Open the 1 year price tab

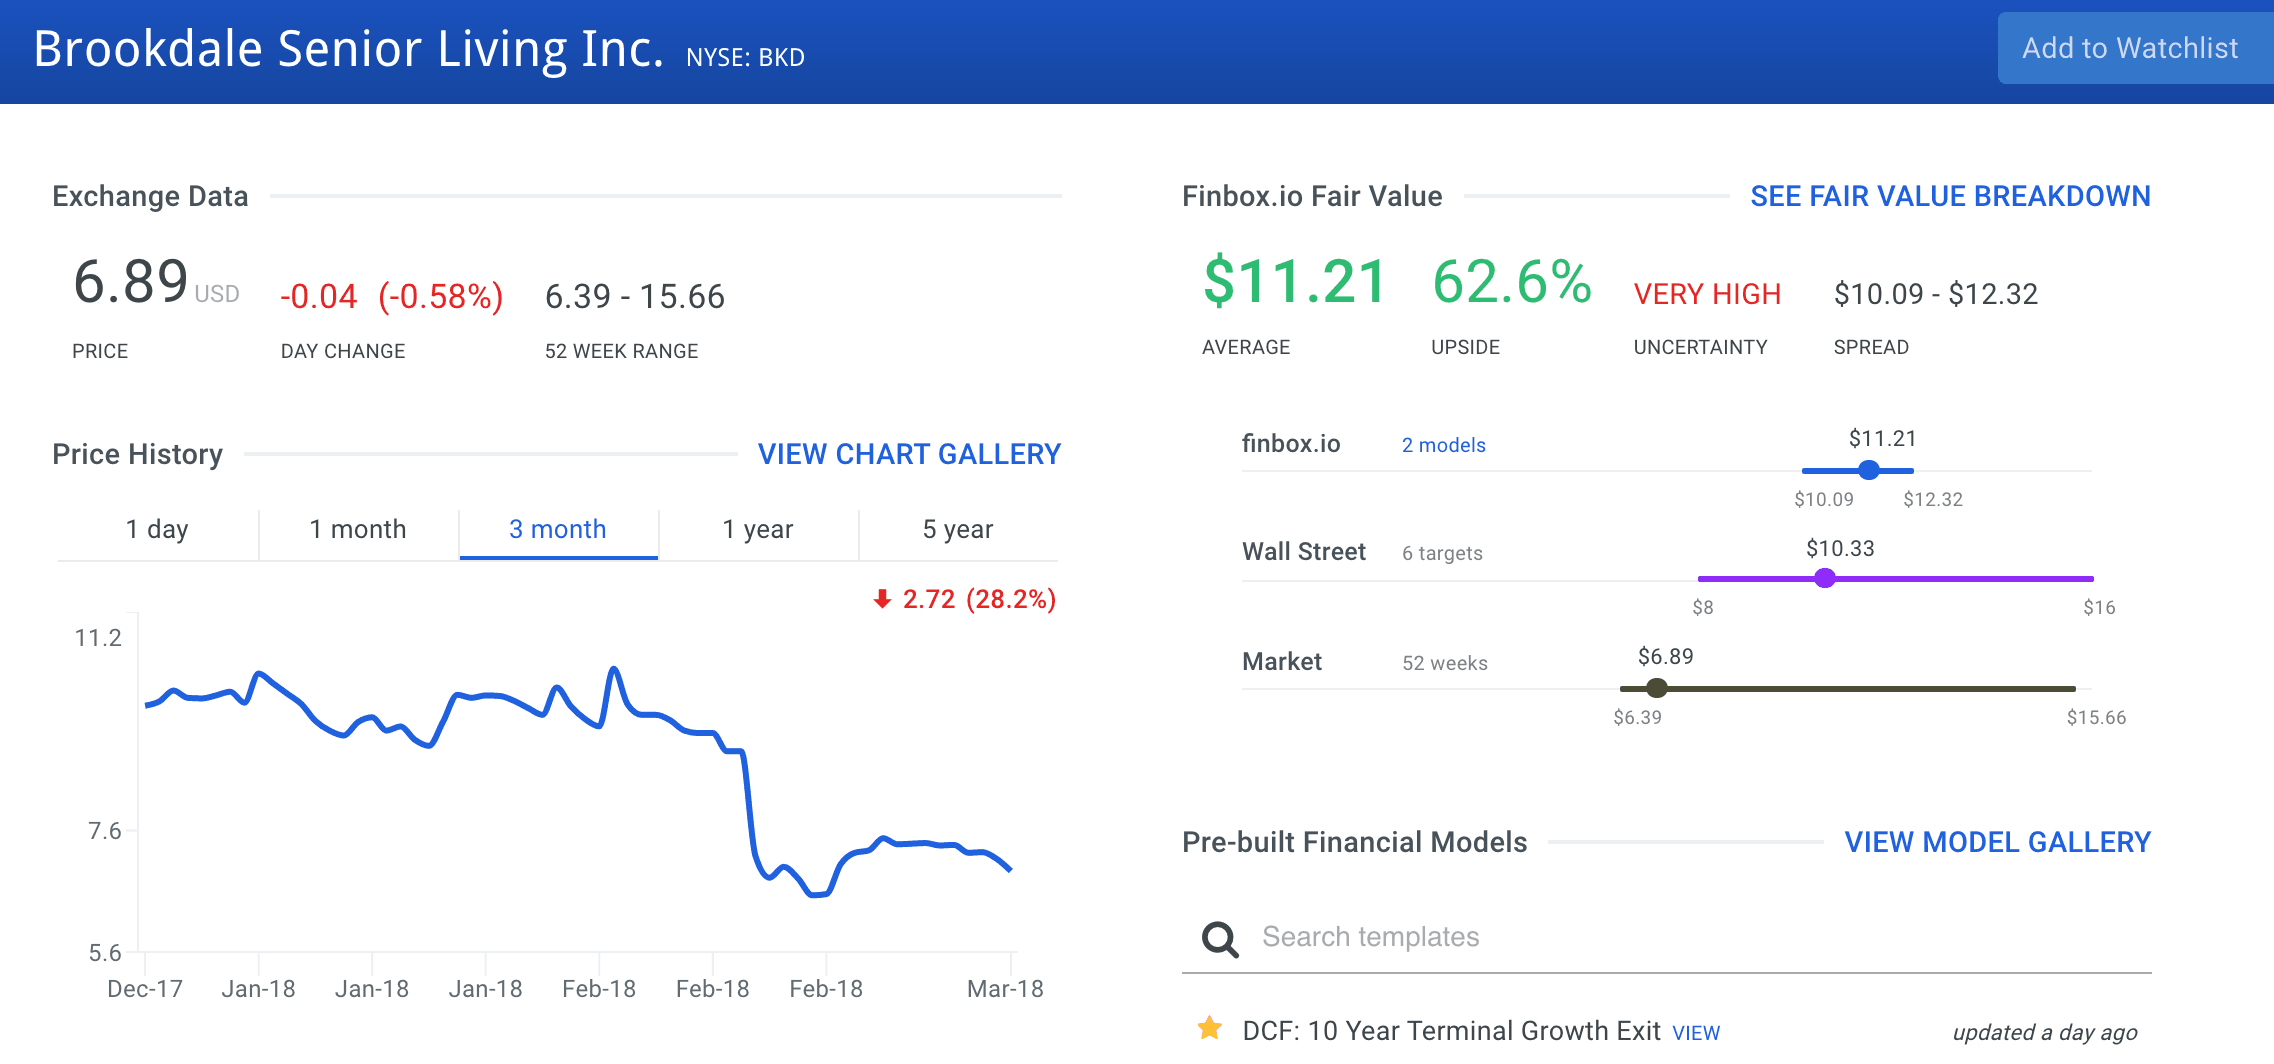pos(758,529)
